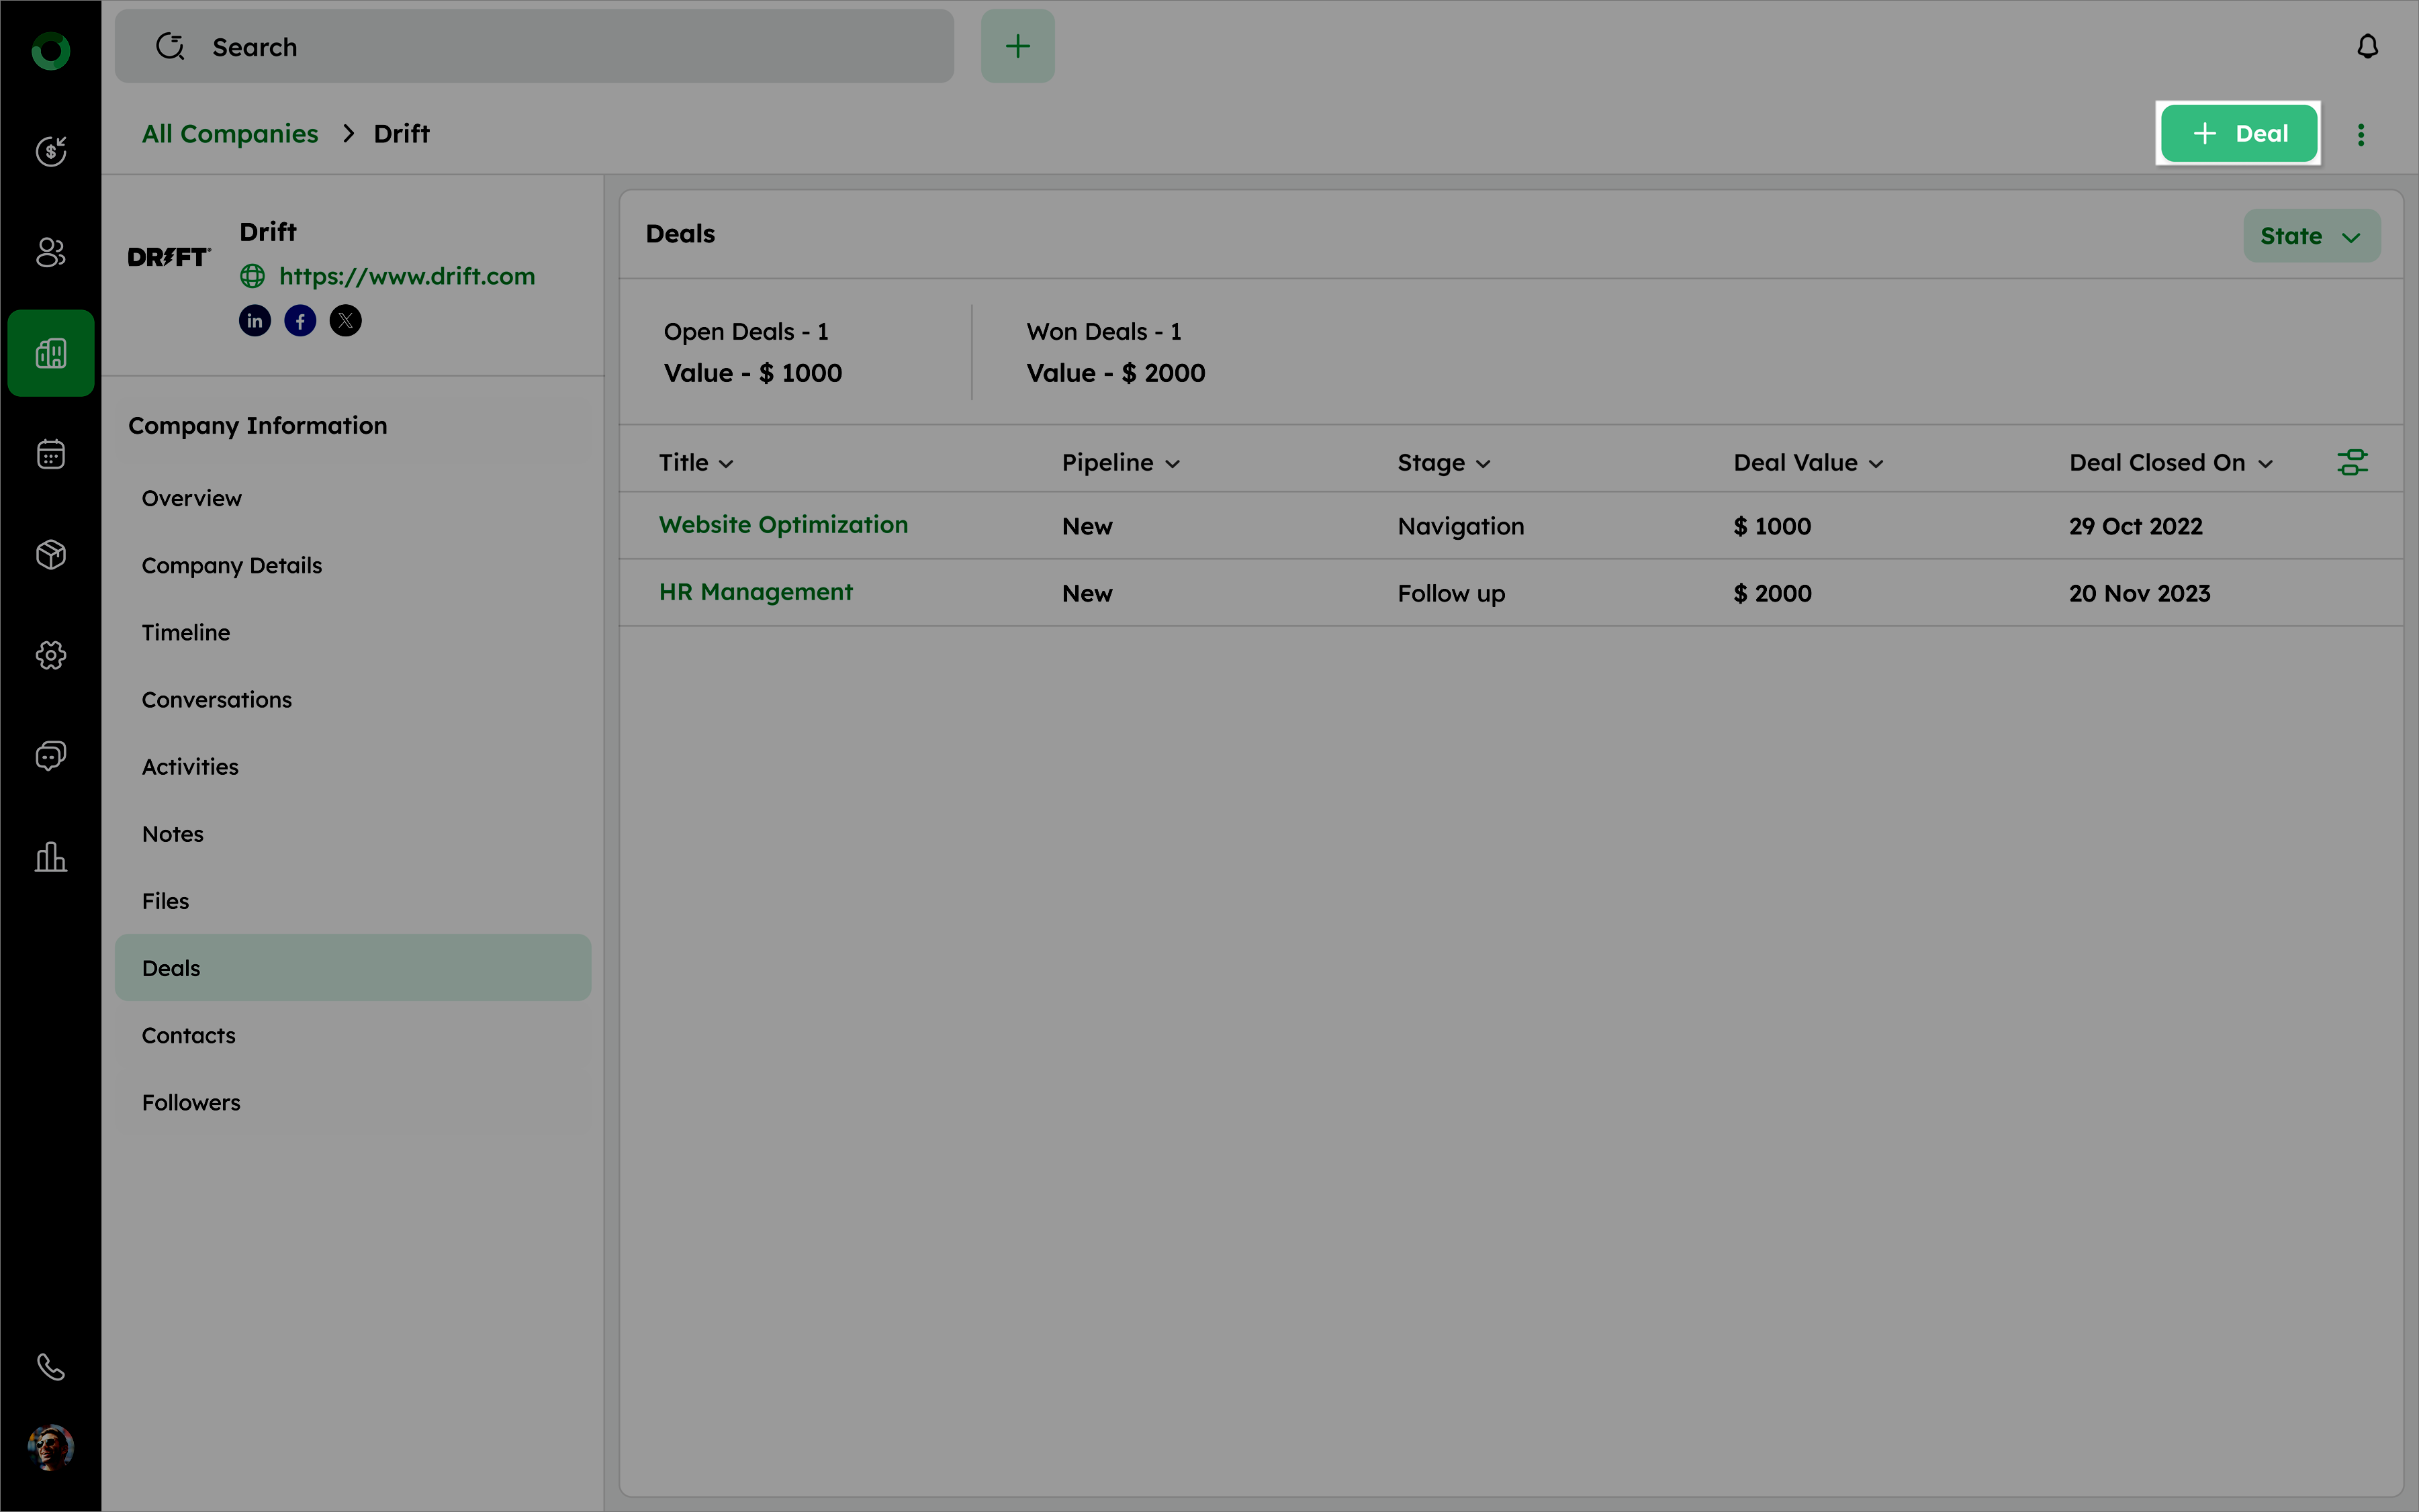Open the calendar icon in the sidebar
The height and width of the screenshot is (1512, 2419).
(51, 454)
